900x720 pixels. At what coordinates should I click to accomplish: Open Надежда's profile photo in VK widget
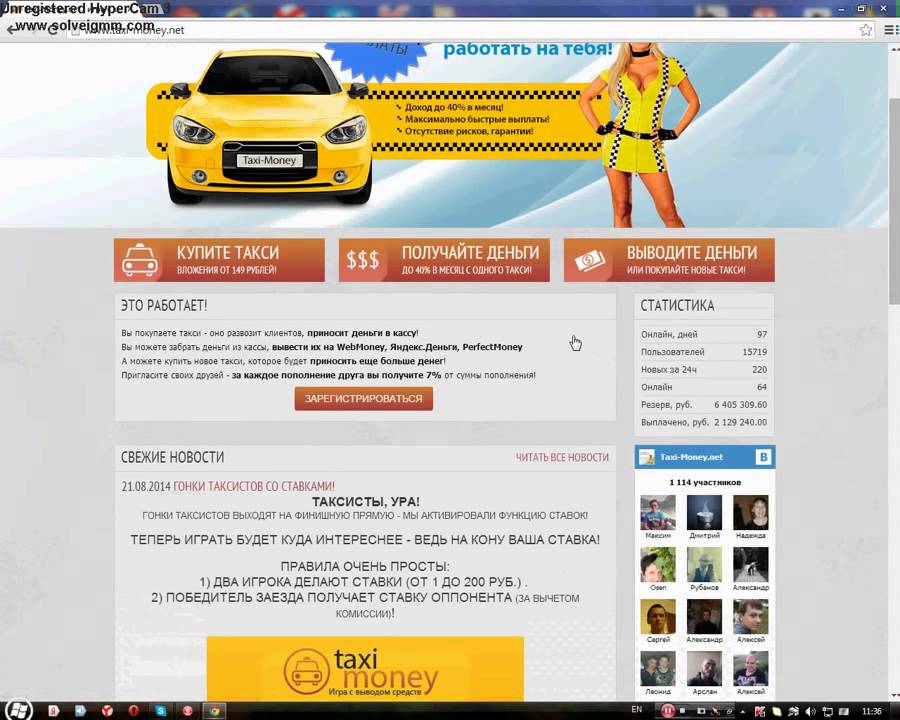750,513
